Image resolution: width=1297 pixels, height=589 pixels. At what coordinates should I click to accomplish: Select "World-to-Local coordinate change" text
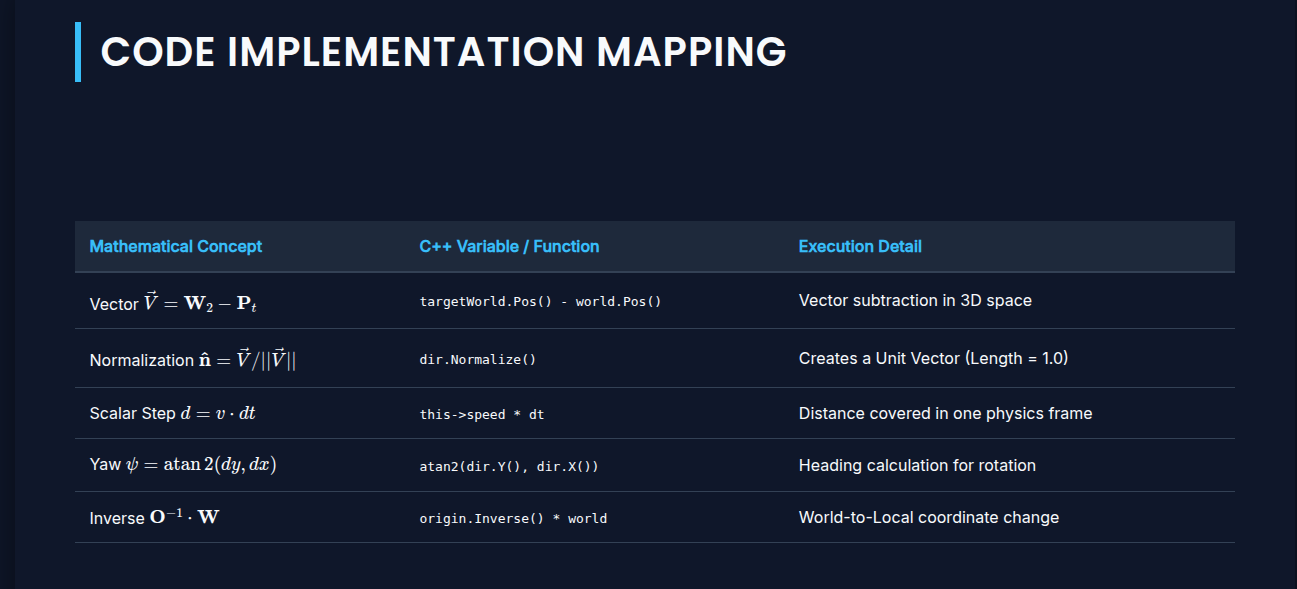929,518
